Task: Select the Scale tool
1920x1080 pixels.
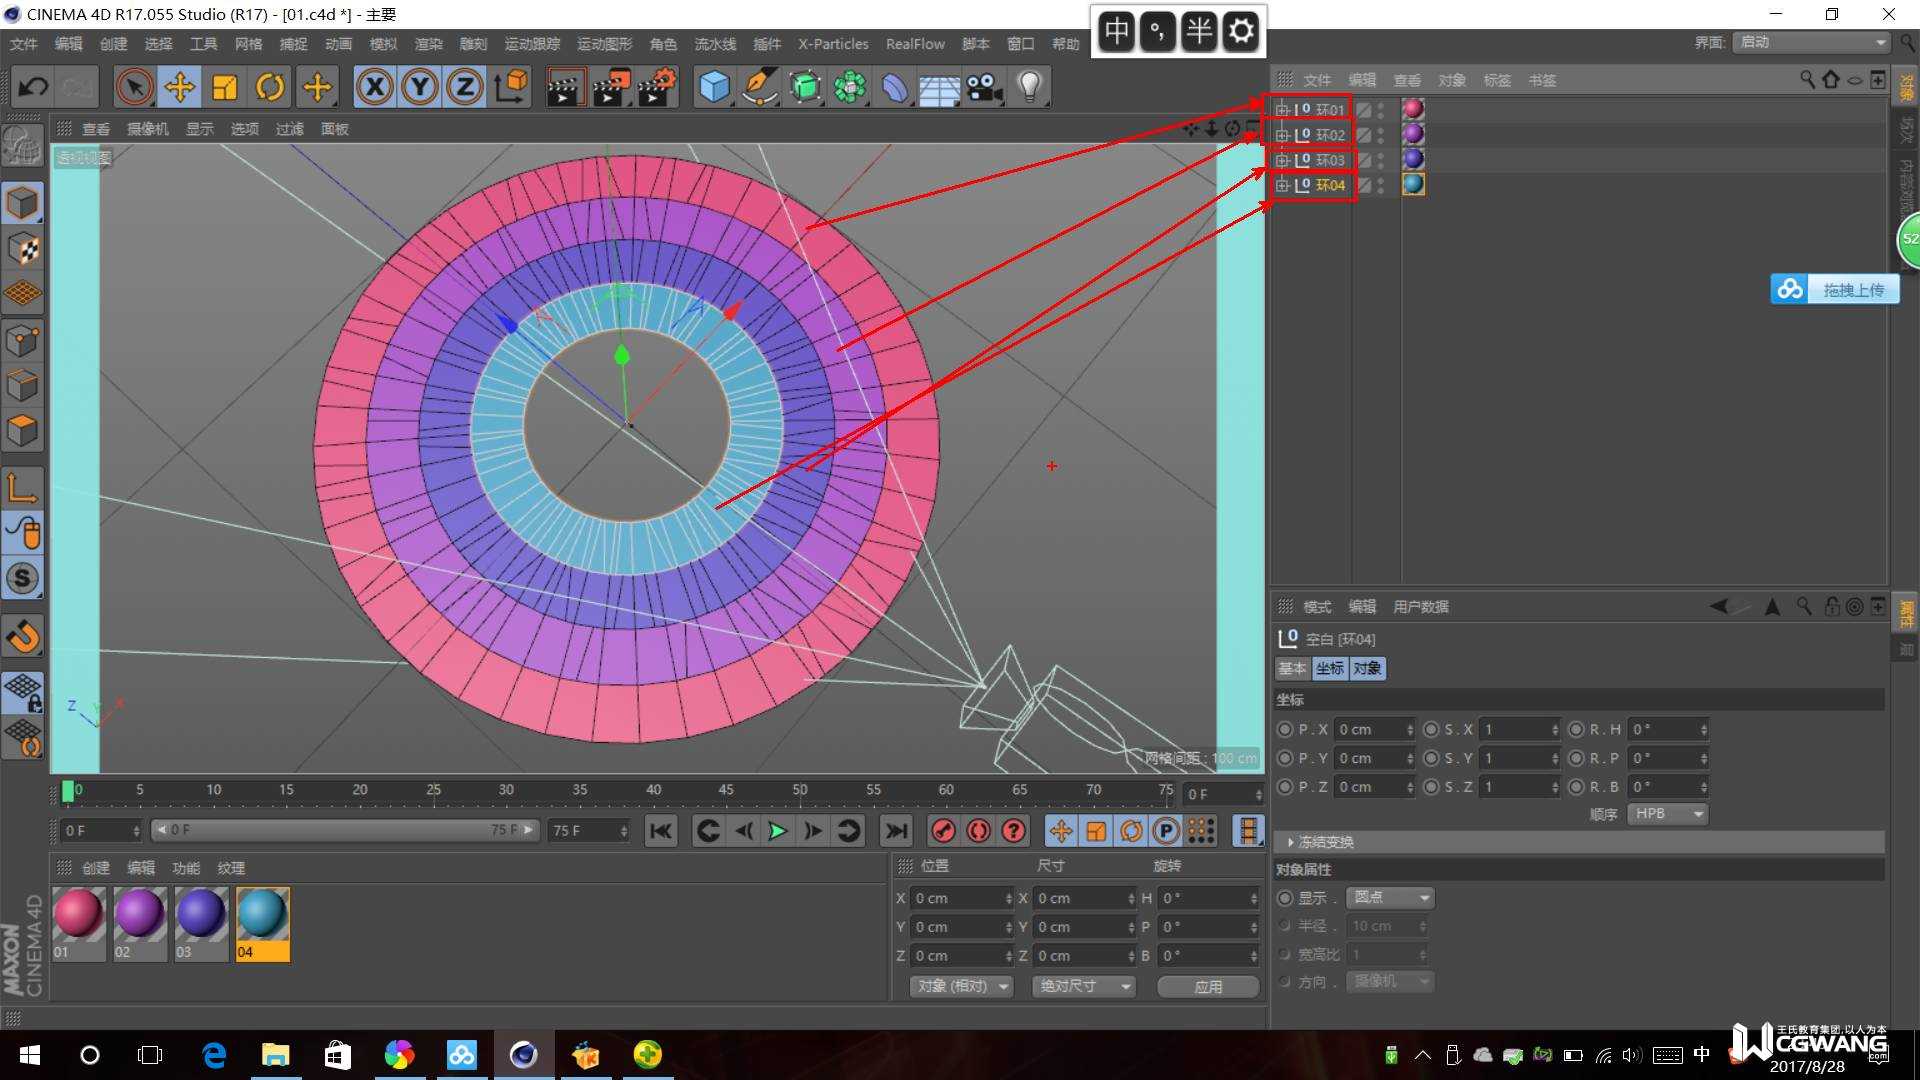Action: point(225,87)
